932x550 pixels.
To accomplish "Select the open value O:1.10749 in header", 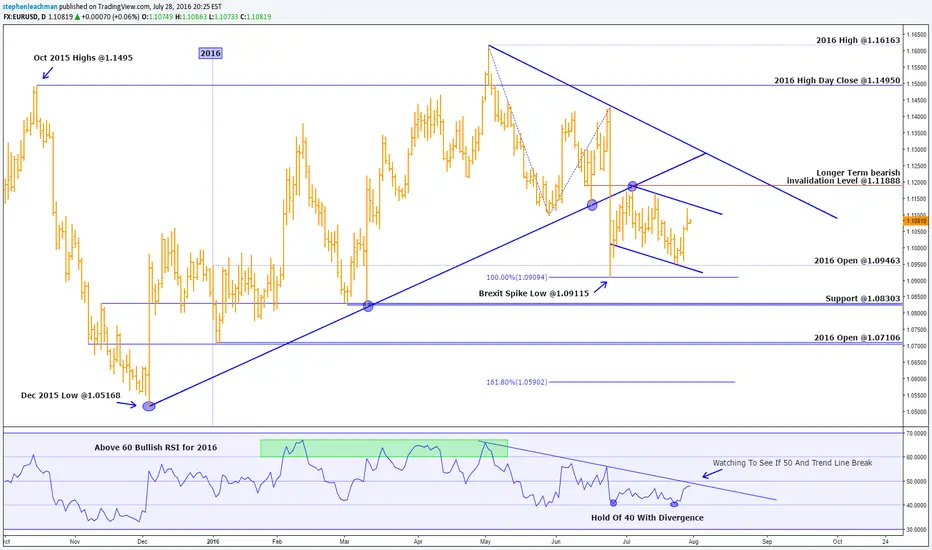I will pos(157,17).
